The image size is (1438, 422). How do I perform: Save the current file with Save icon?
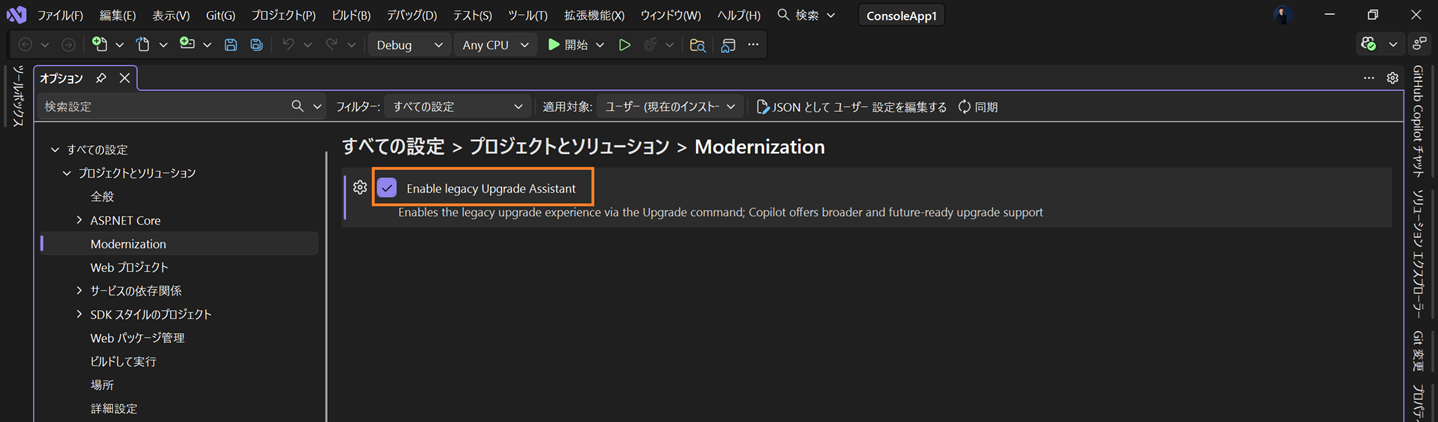click(231, 45)
